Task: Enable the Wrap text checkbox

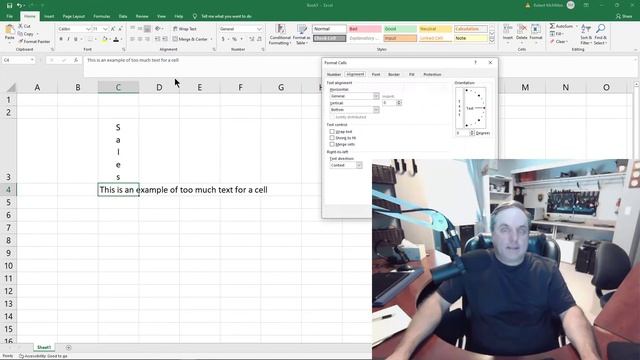Action: (332, 131)
